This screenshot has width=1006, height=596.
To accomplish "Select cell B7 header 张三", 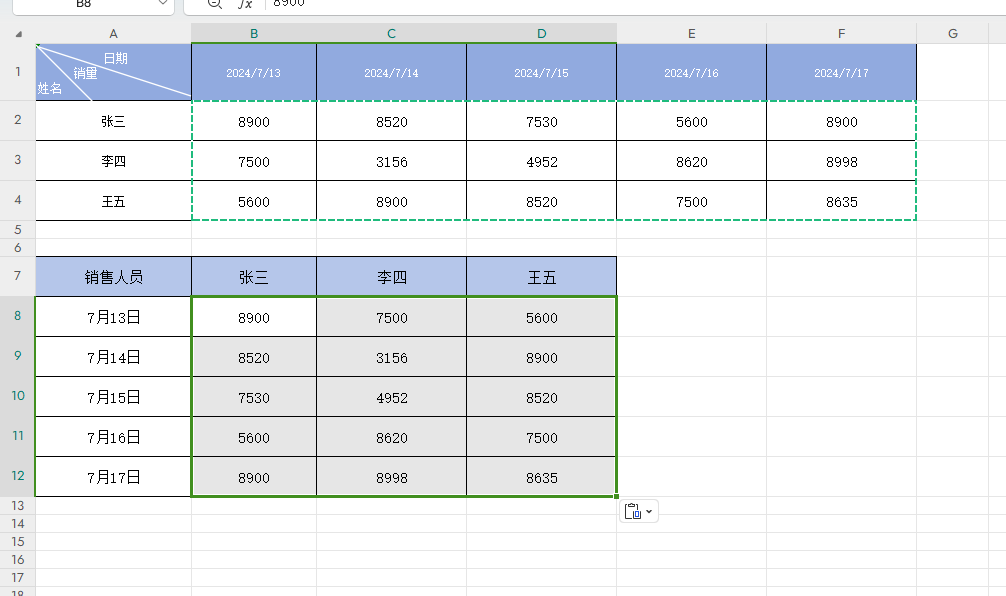I will pos(254,277).
